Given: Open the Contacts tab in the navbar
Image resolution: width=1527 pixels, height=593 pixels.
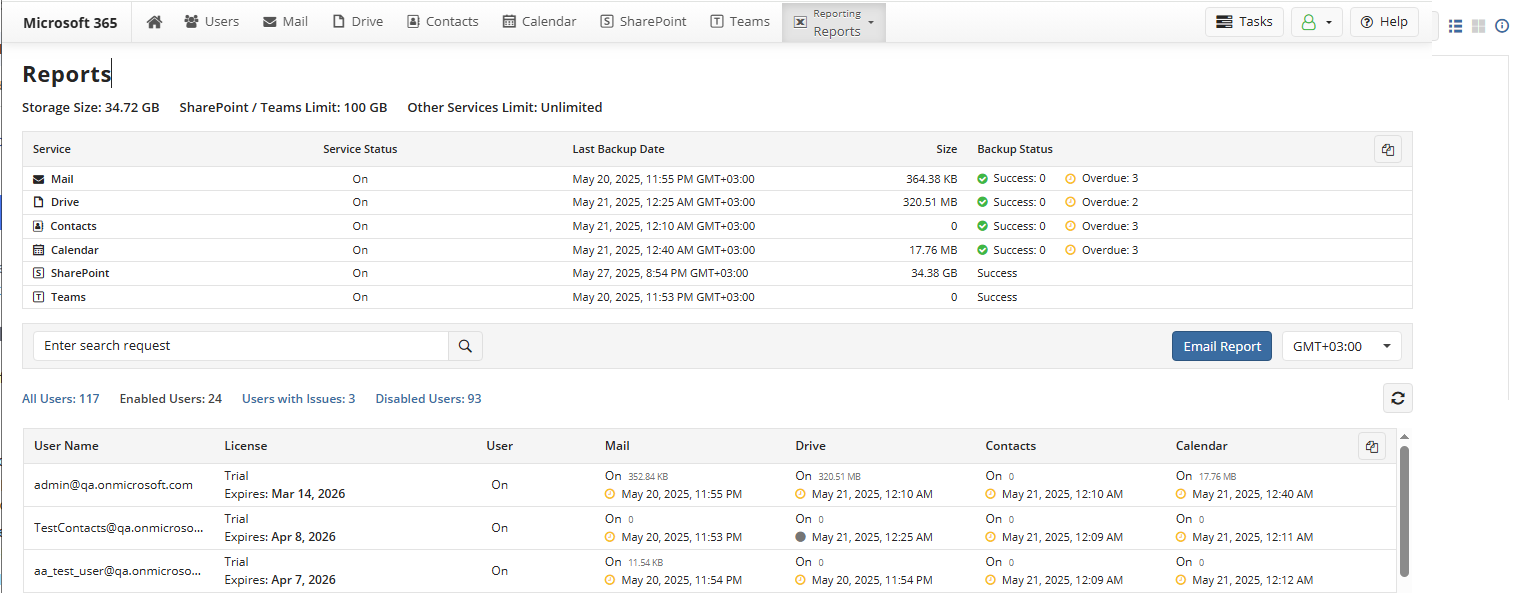Looking at the screenshot, I should tap(443, 21).
